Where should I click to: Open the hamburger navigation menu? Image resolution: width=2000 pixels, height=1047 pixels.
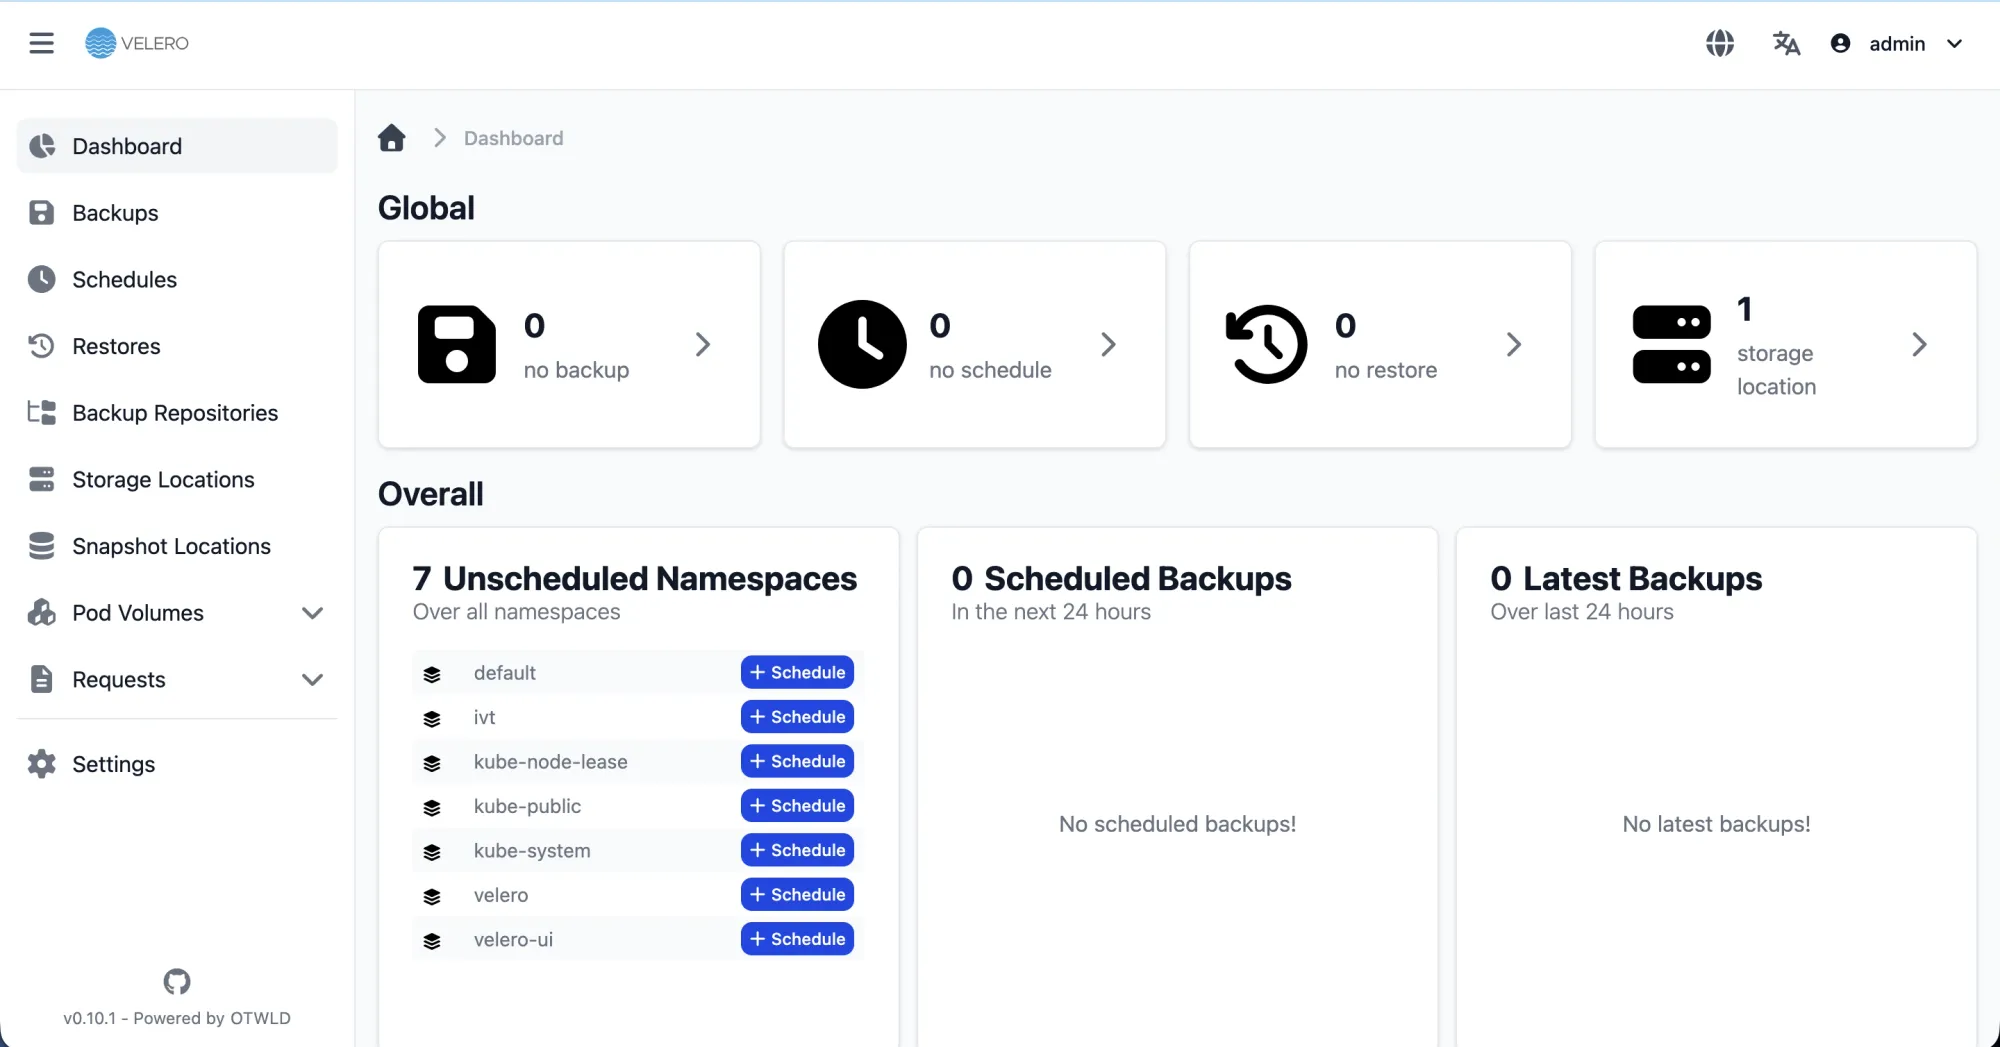(41, 43)
